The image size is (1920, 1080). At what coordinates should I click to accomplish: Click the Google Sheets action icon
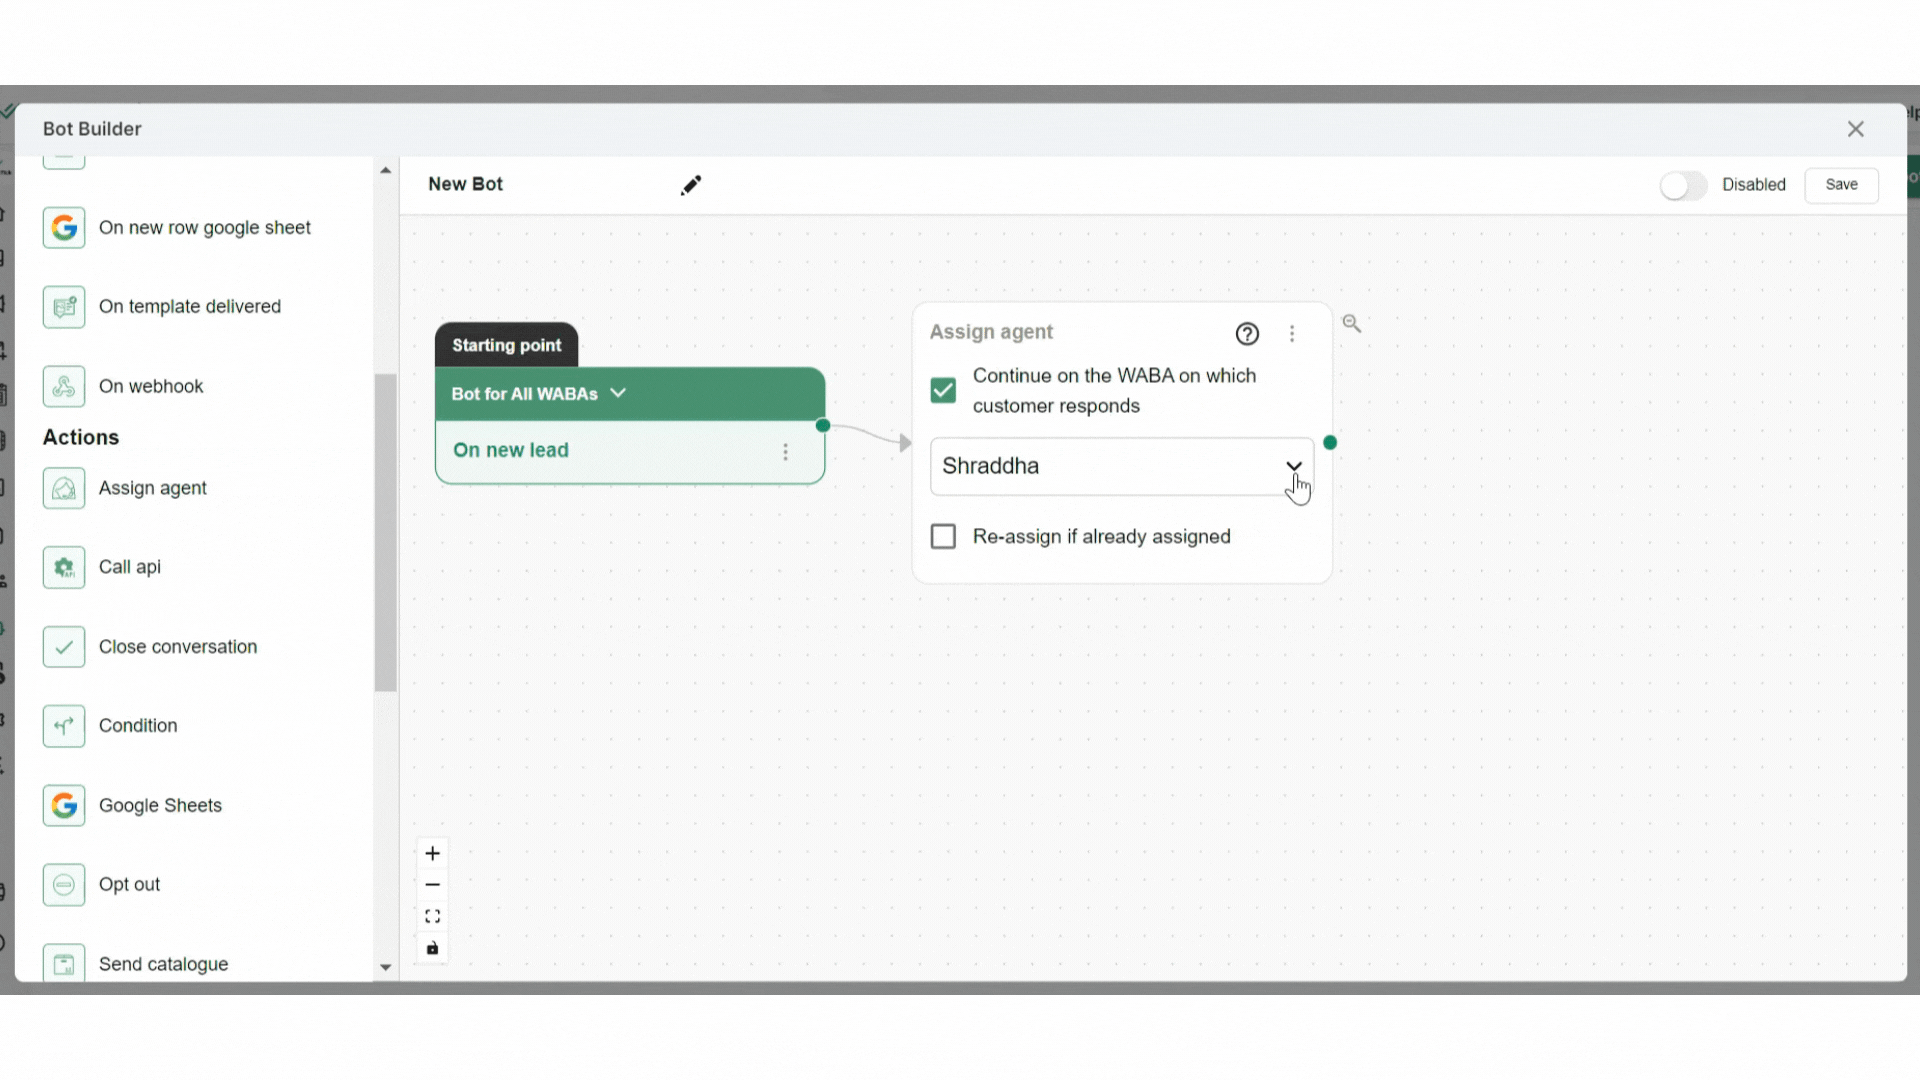point(64,806)
